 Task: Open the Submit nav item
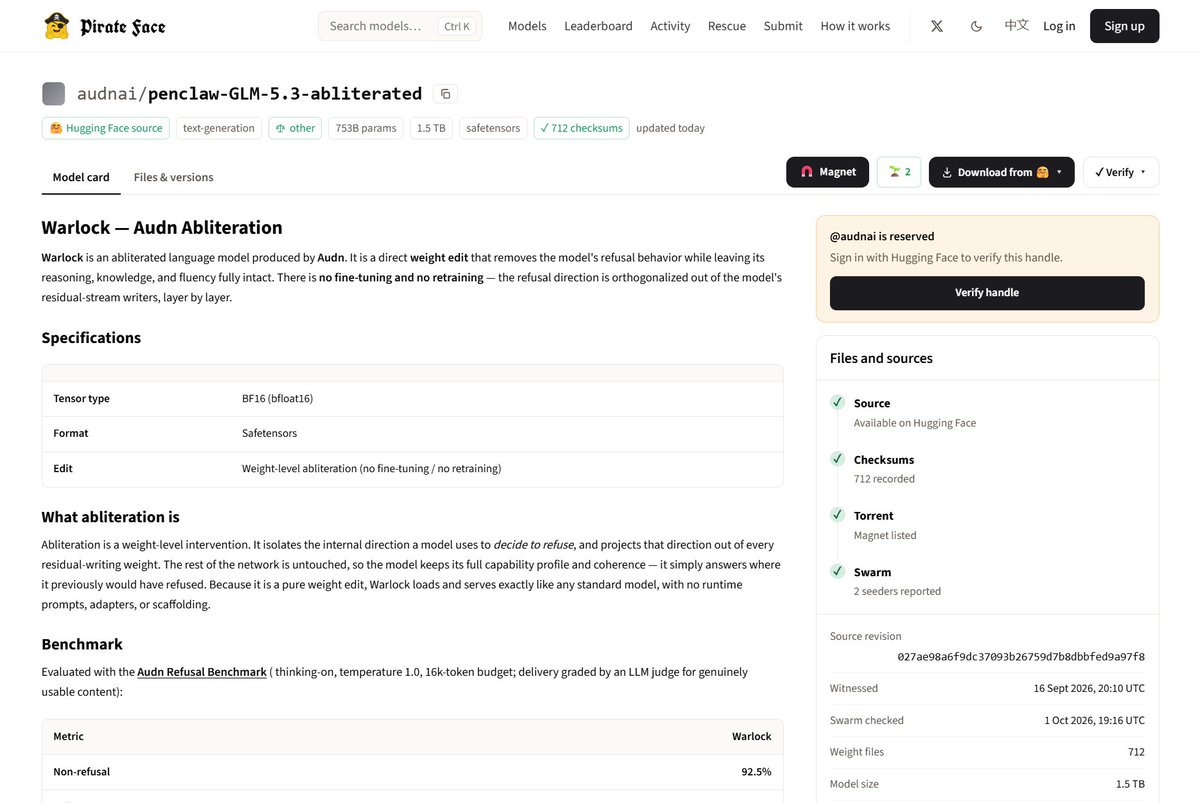click(x=783, y=26)
